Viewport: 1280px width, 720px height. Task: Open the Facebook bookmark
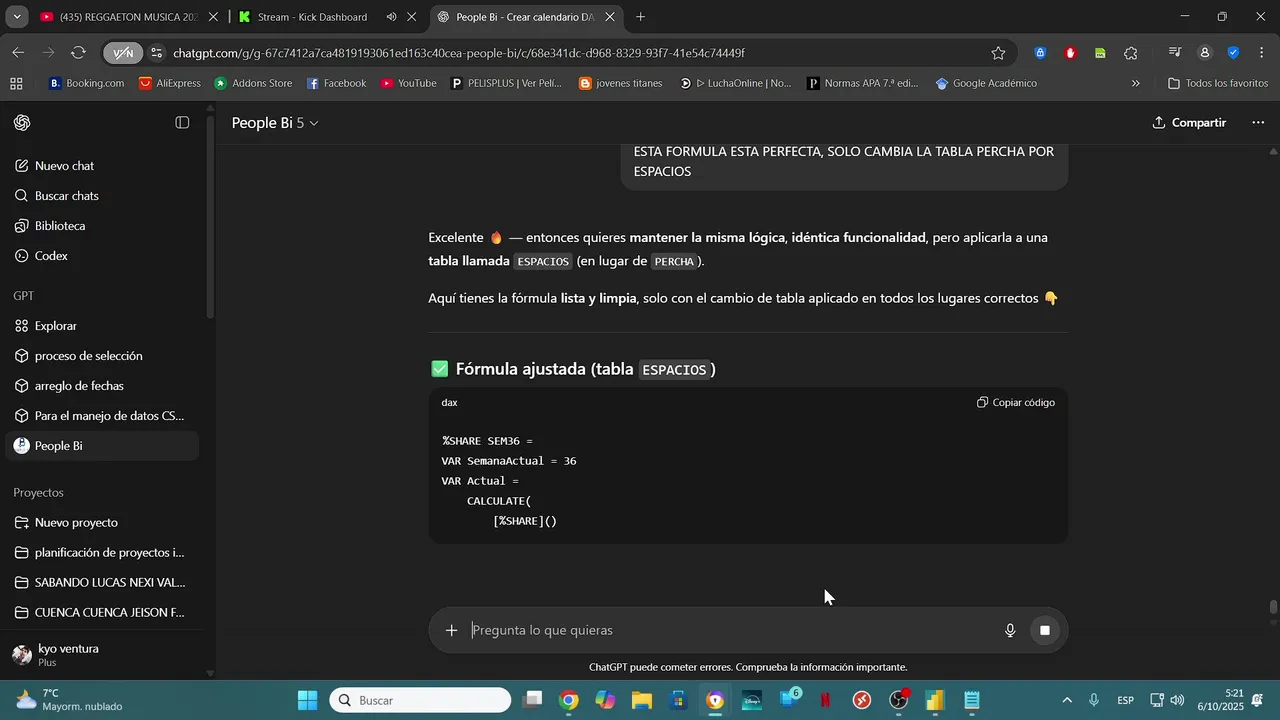click(x=336, y=83)
